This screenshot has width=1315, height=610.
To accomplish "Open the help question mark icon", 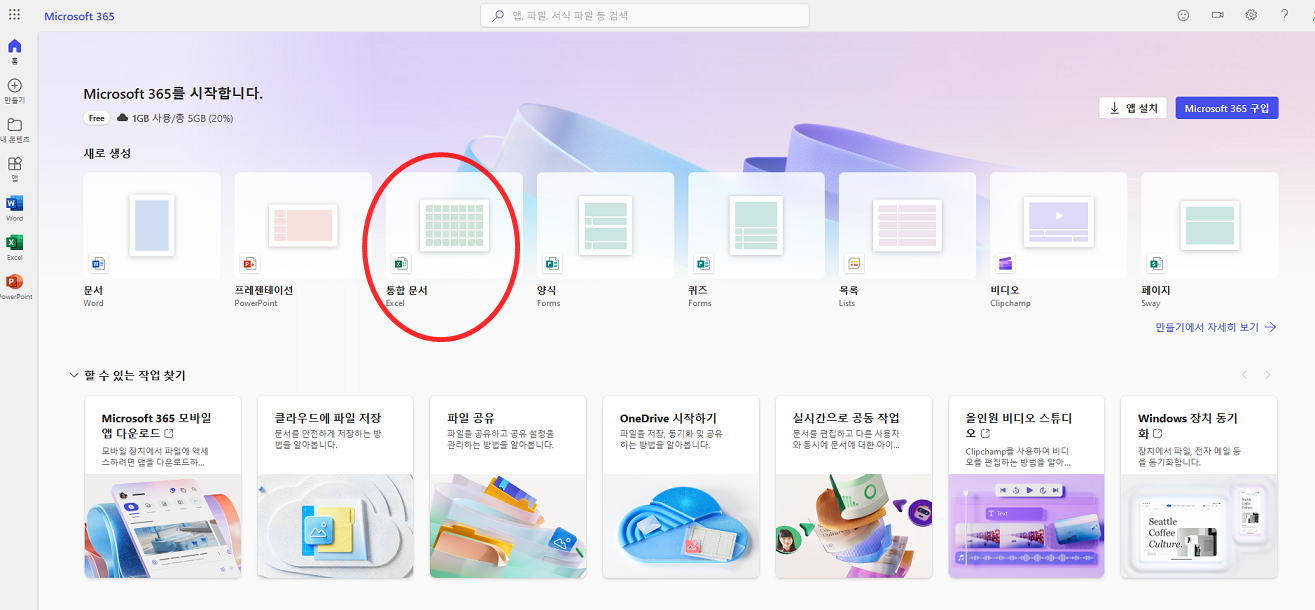I will pyautogui.click(x=1285, y=15).
